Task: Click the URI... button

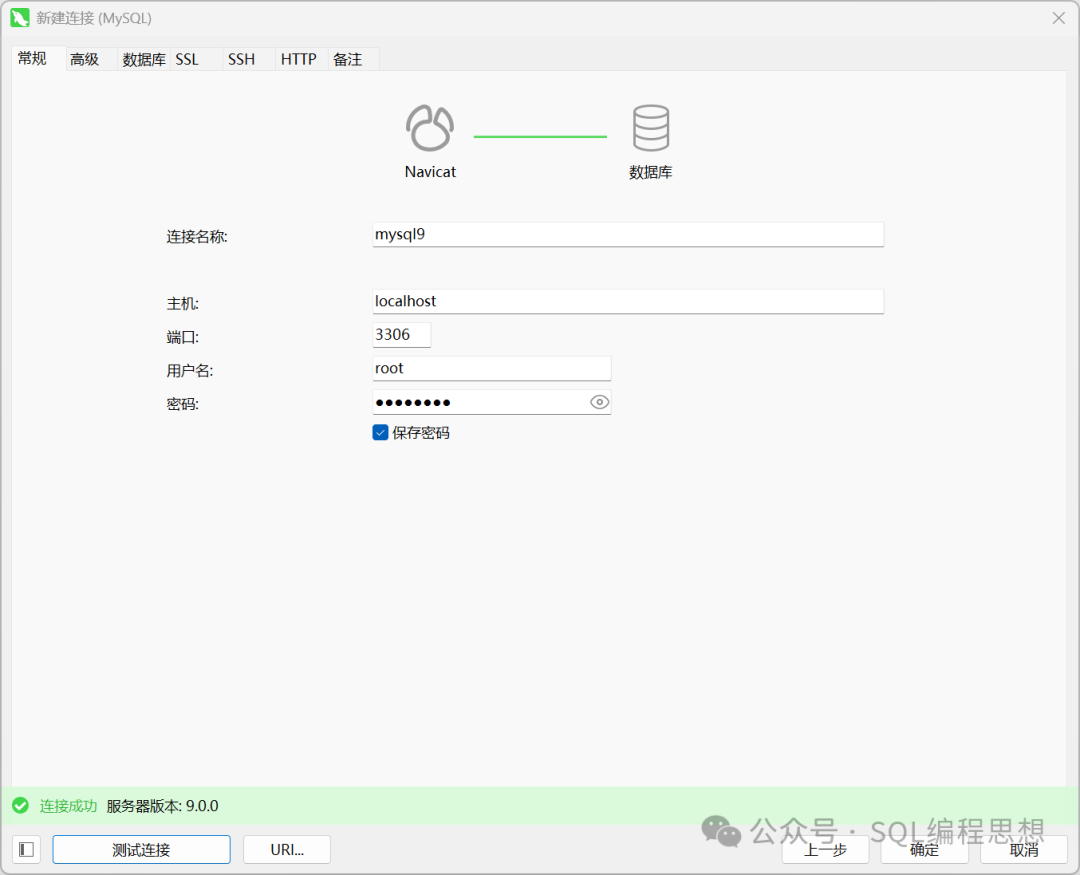Action: pos(287,850)
